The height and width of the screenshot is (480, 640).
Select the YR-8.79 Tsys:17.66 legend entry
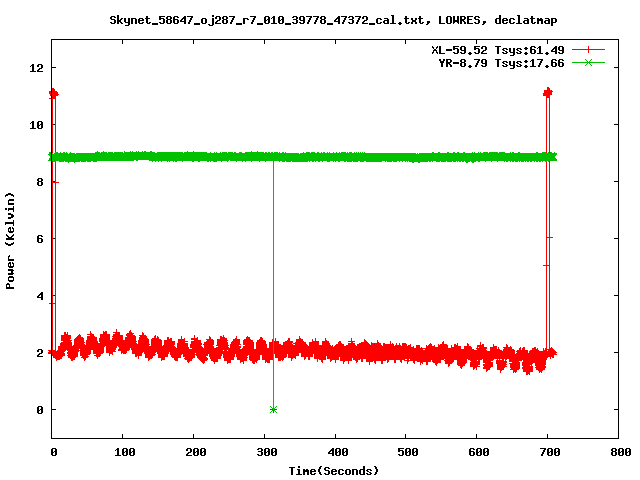point(501,63)
